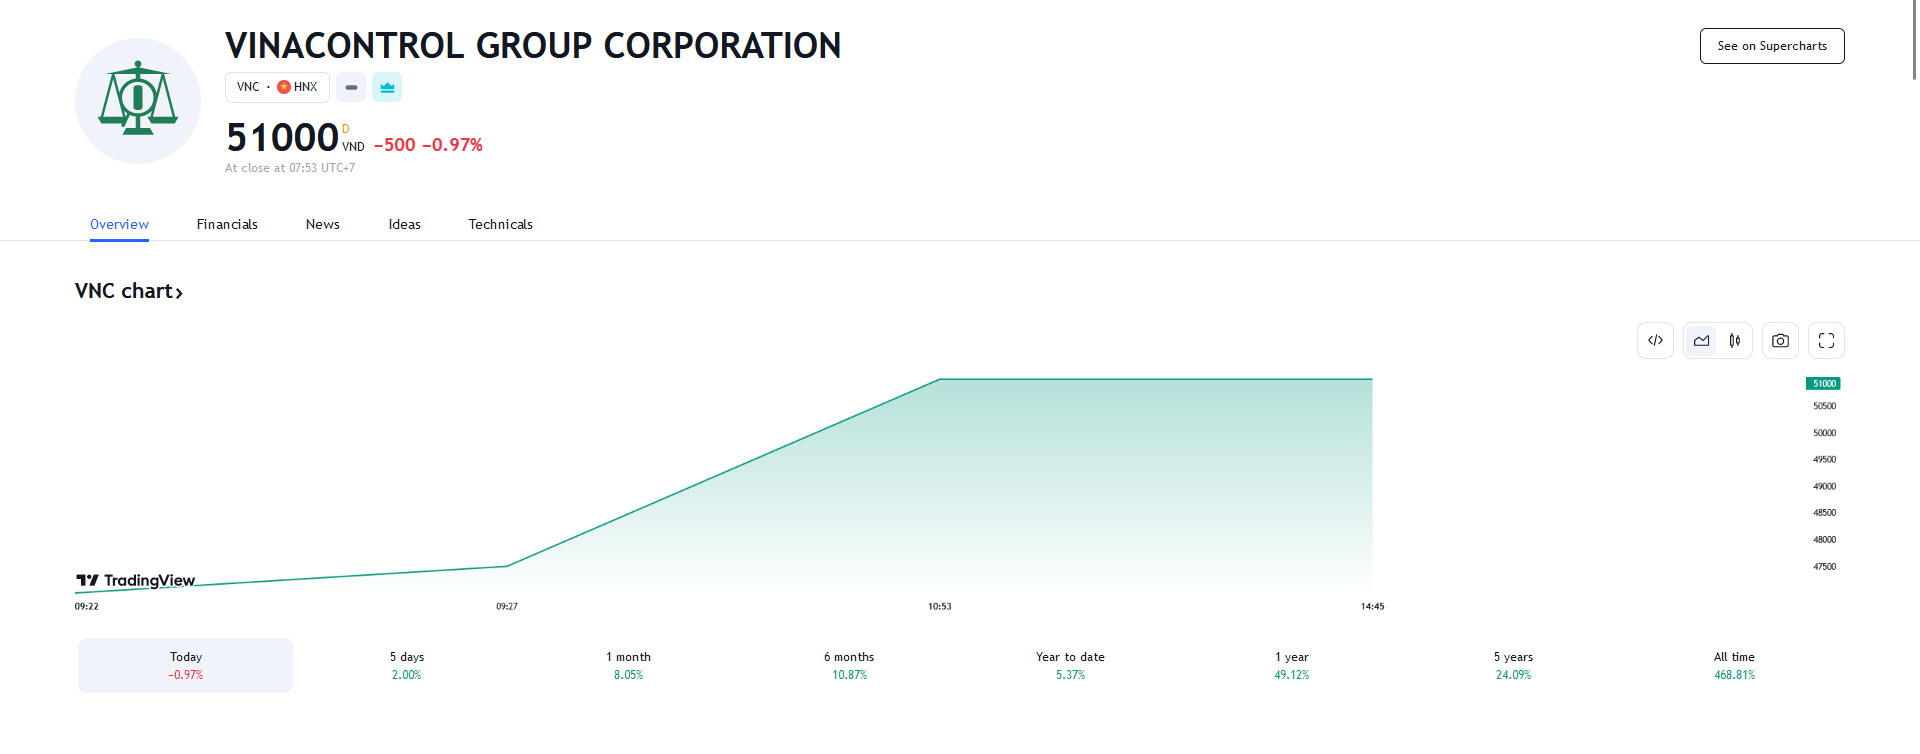Viewport: 1920px width, 754px height.
Task: Switch to area chart style
Action: click(1701, 341)
